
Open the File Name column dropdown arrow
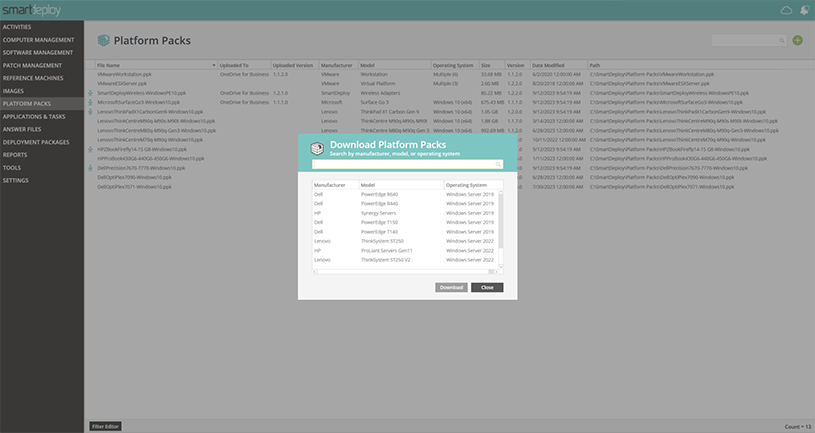(214, 65)
